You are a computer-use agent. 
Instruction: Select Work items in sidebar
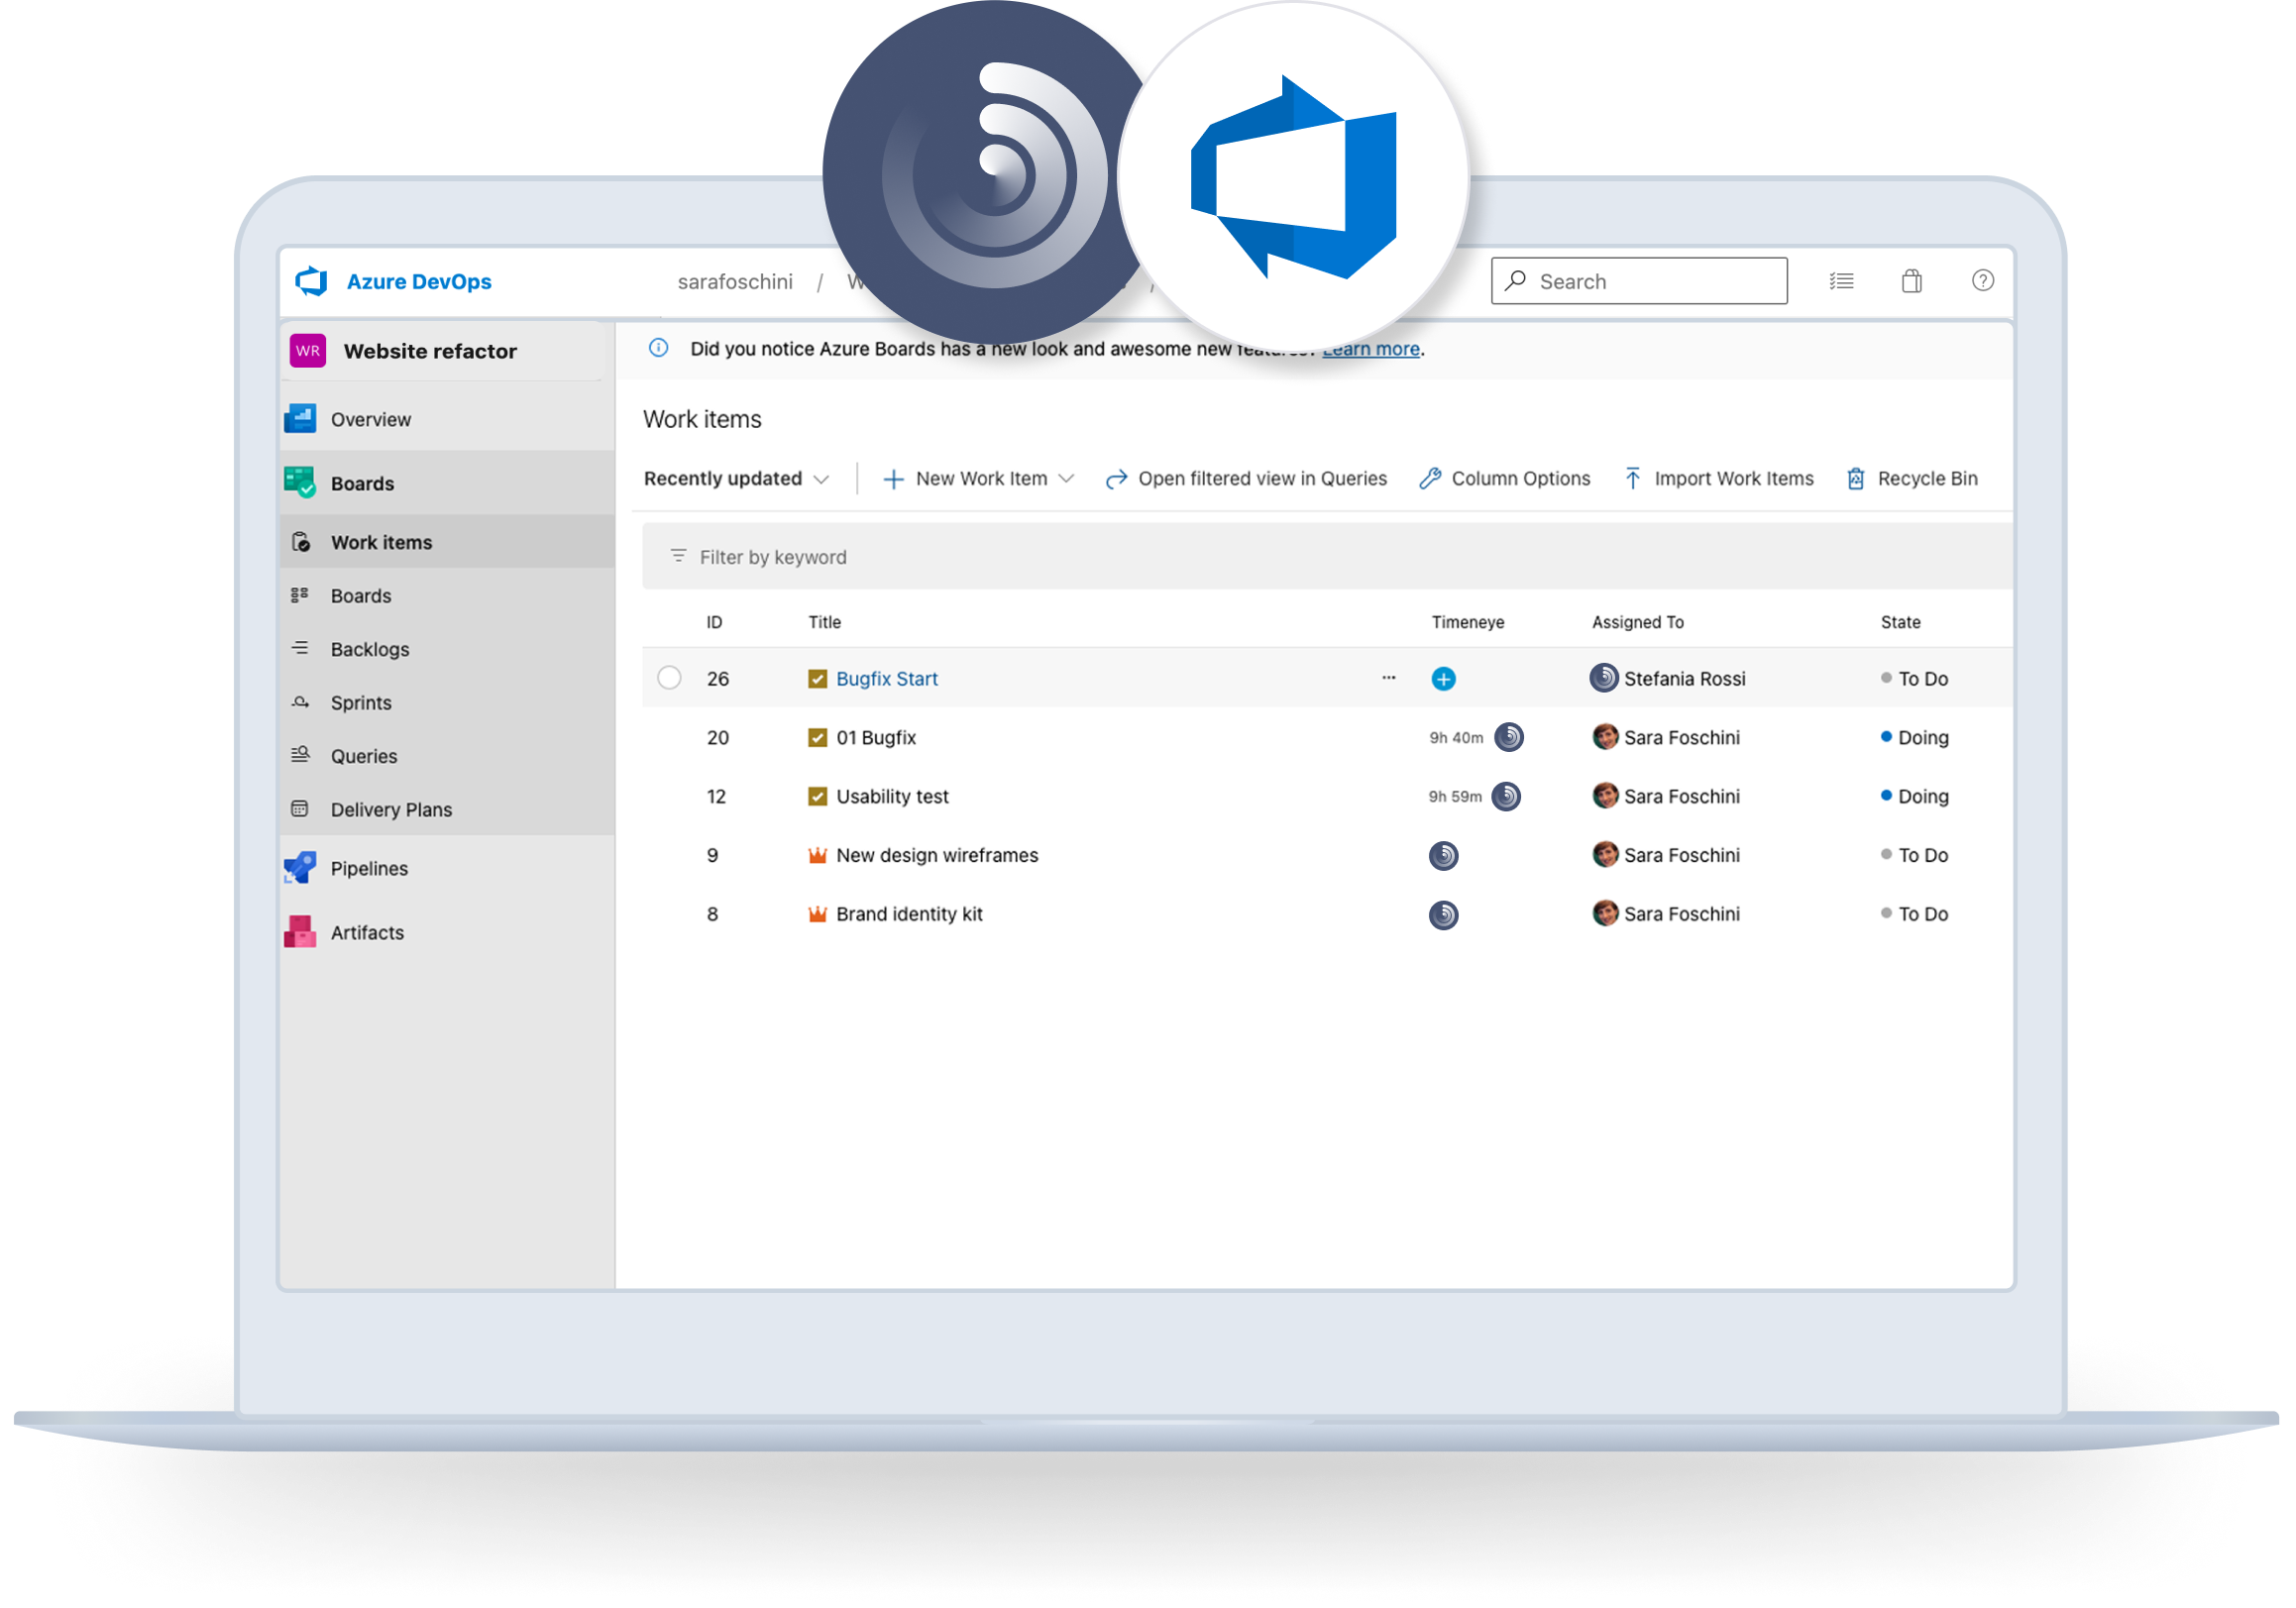[x=446, y=543]
